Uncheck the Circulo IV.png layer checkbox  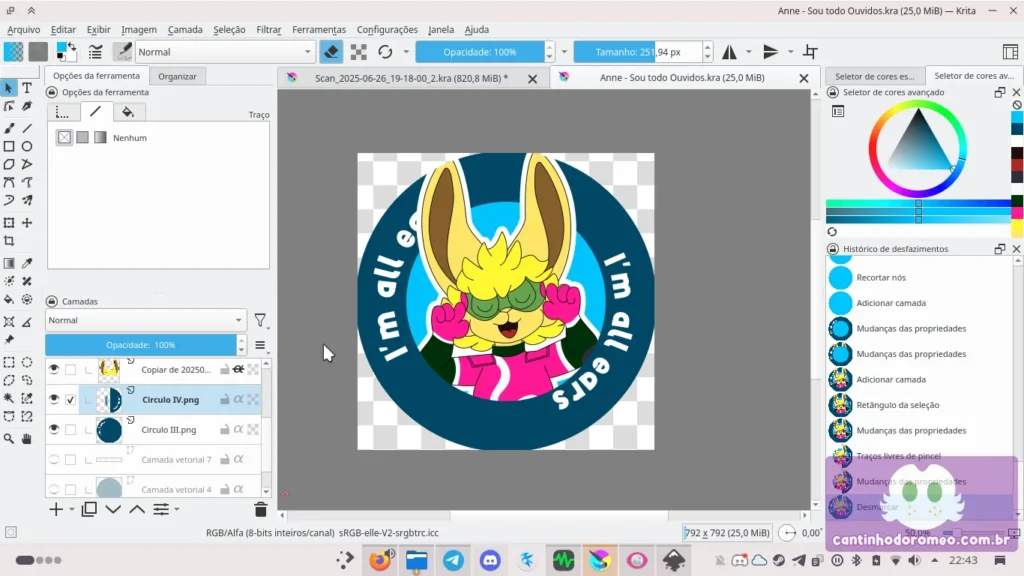(71, 400)
